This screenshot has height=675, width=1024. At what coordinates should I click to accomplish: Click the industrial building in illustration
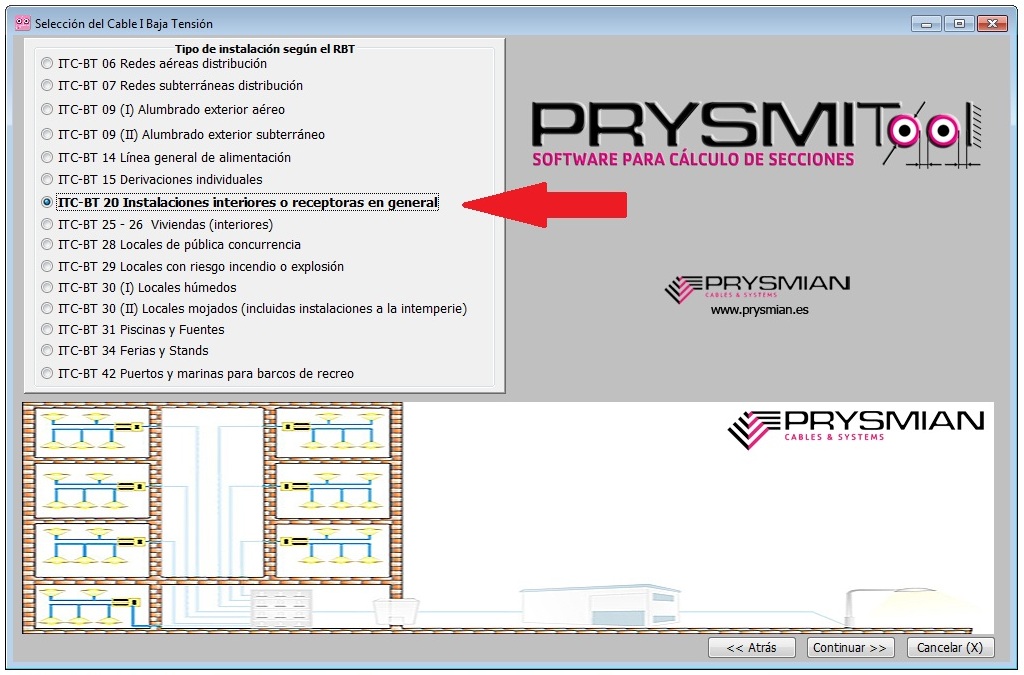click(600, 606)
